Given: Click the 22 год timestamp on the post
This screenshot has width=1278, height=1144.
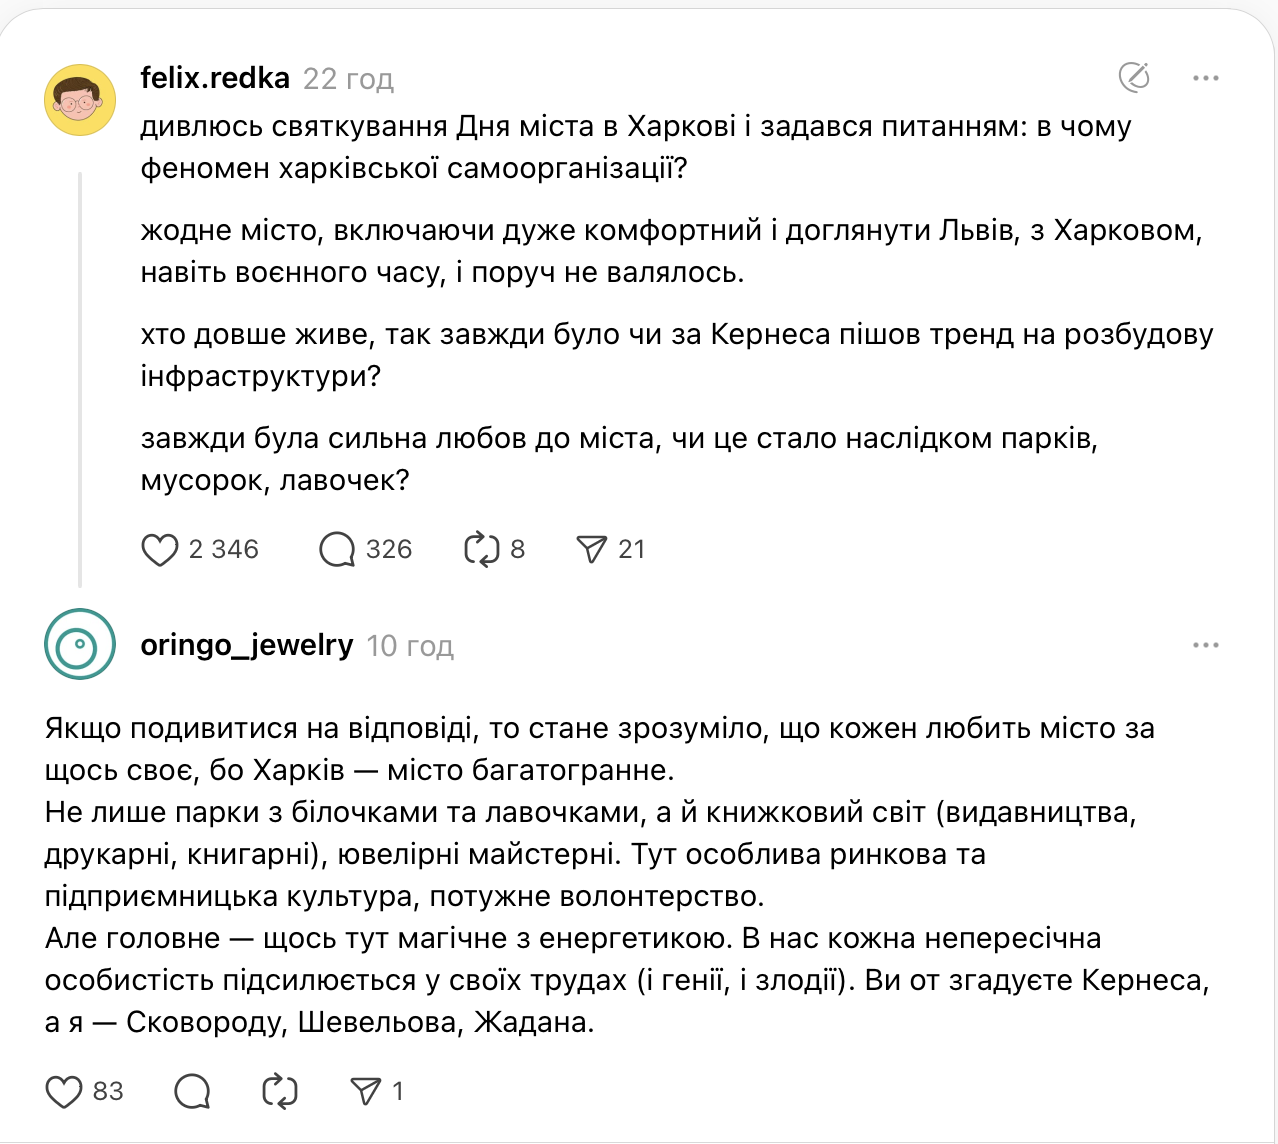Looking at the screenshot, I should (348, 79).
